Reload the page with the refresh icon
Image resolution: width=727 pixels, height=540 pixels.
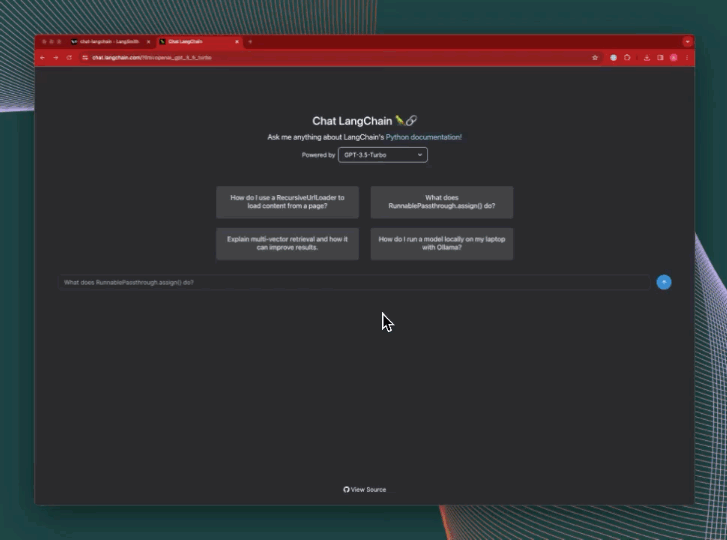point(69,57)
